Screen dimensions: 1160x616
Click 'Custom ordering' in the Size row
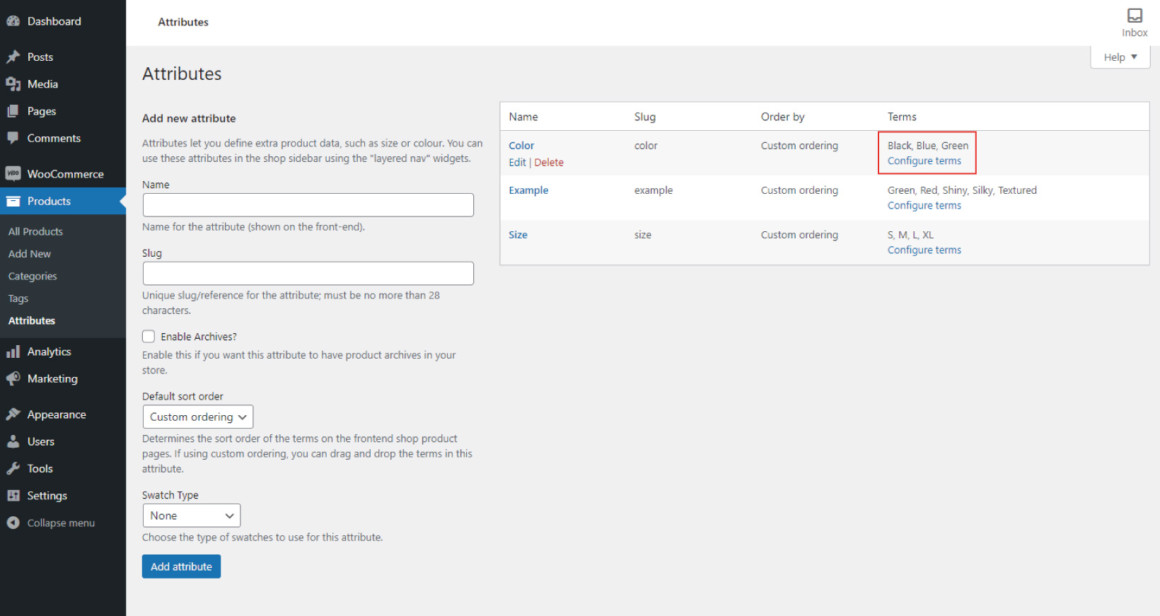point(799,234)
